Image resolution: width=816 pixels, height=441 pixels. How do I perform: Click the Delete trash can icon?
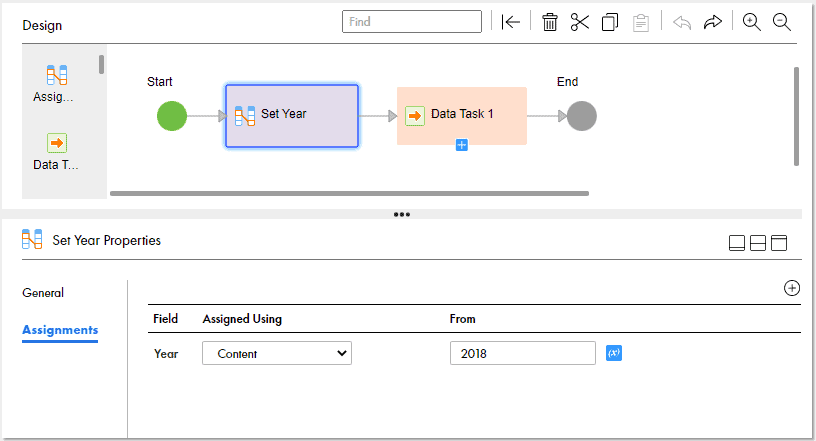point(550,22)
